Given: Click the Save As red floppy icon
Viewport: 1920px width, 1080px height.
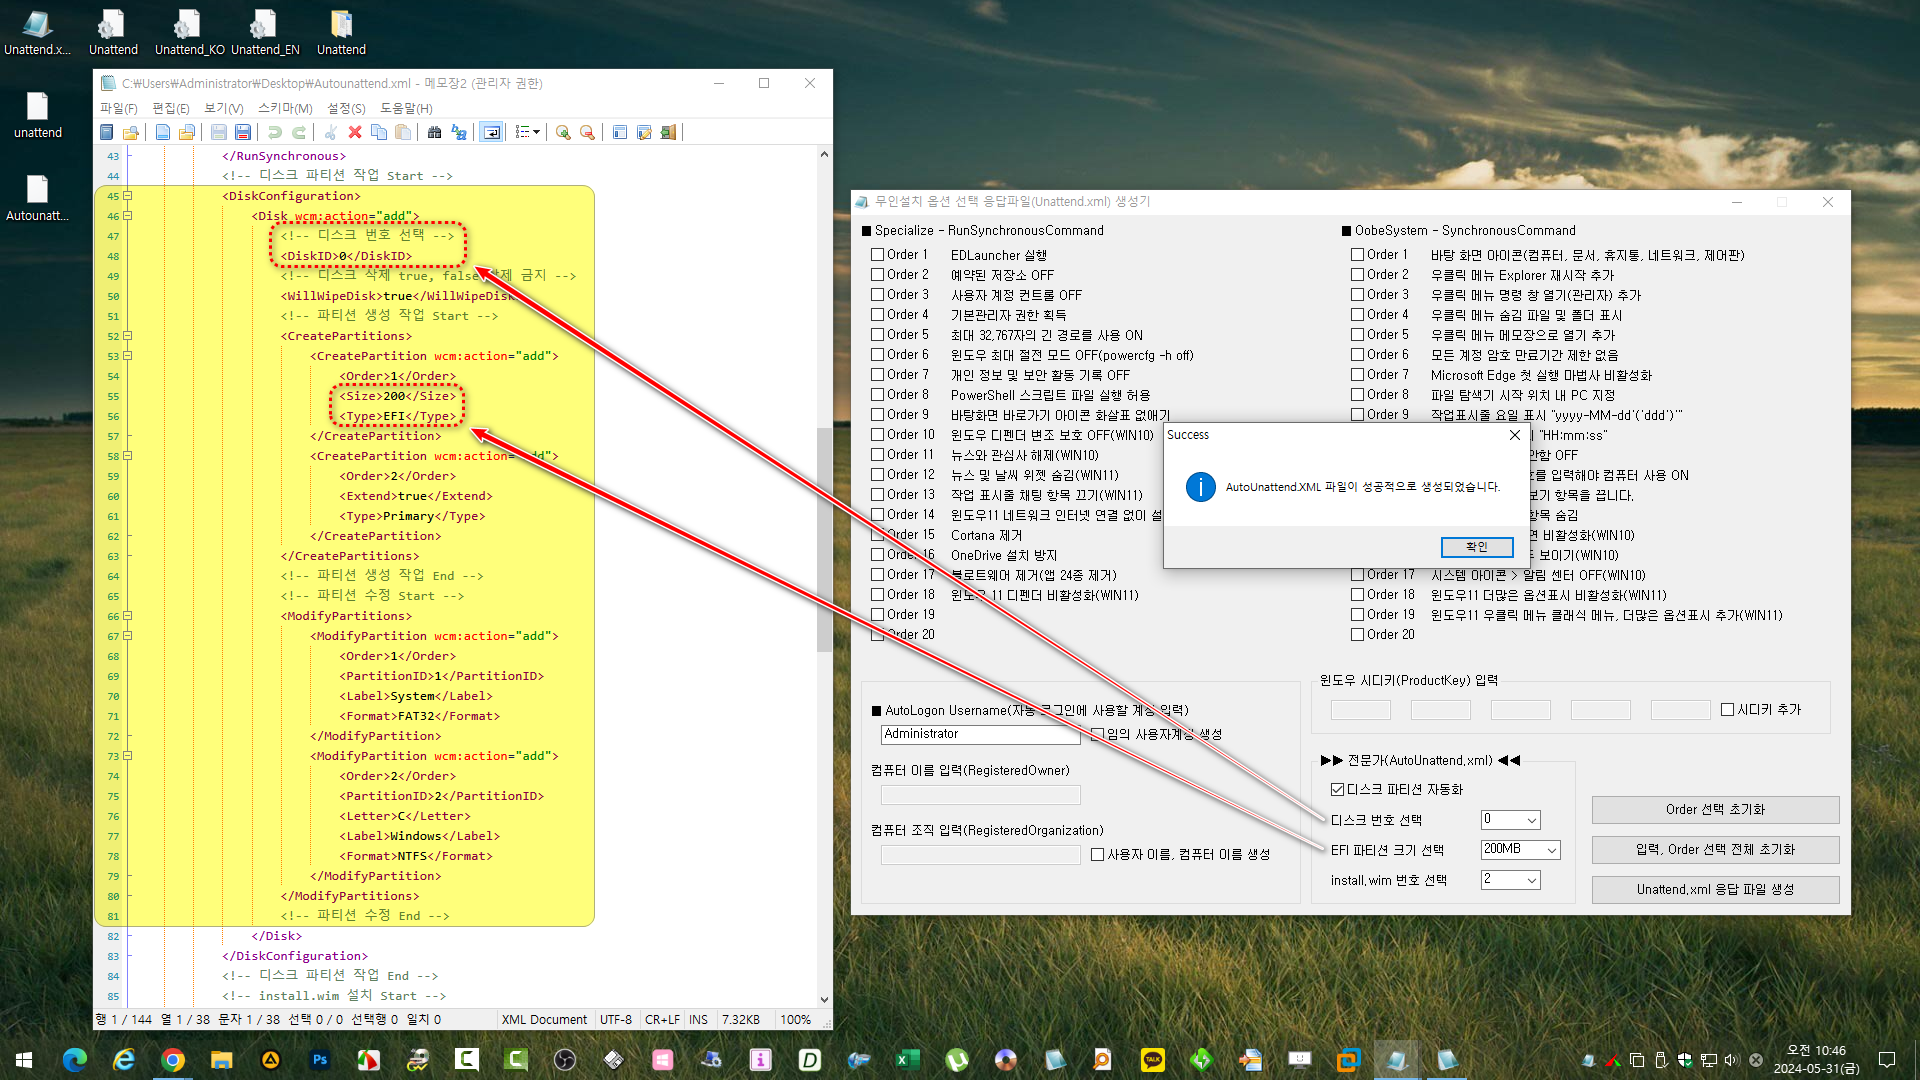Looking at the screenshot, I should point(242,132).
